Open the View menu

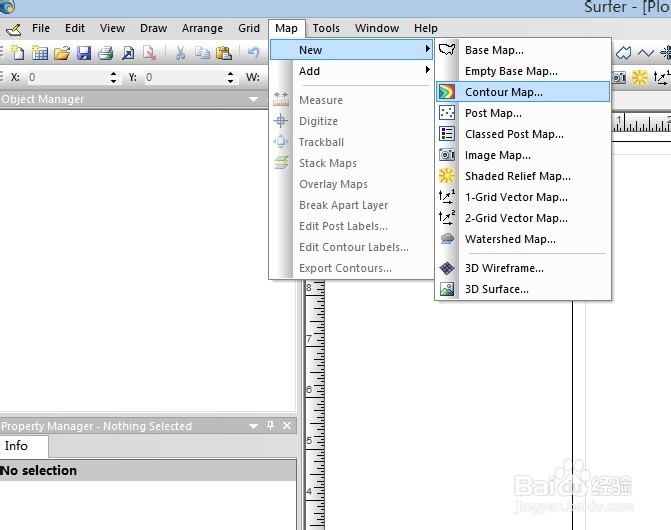(x=113, y=28)
